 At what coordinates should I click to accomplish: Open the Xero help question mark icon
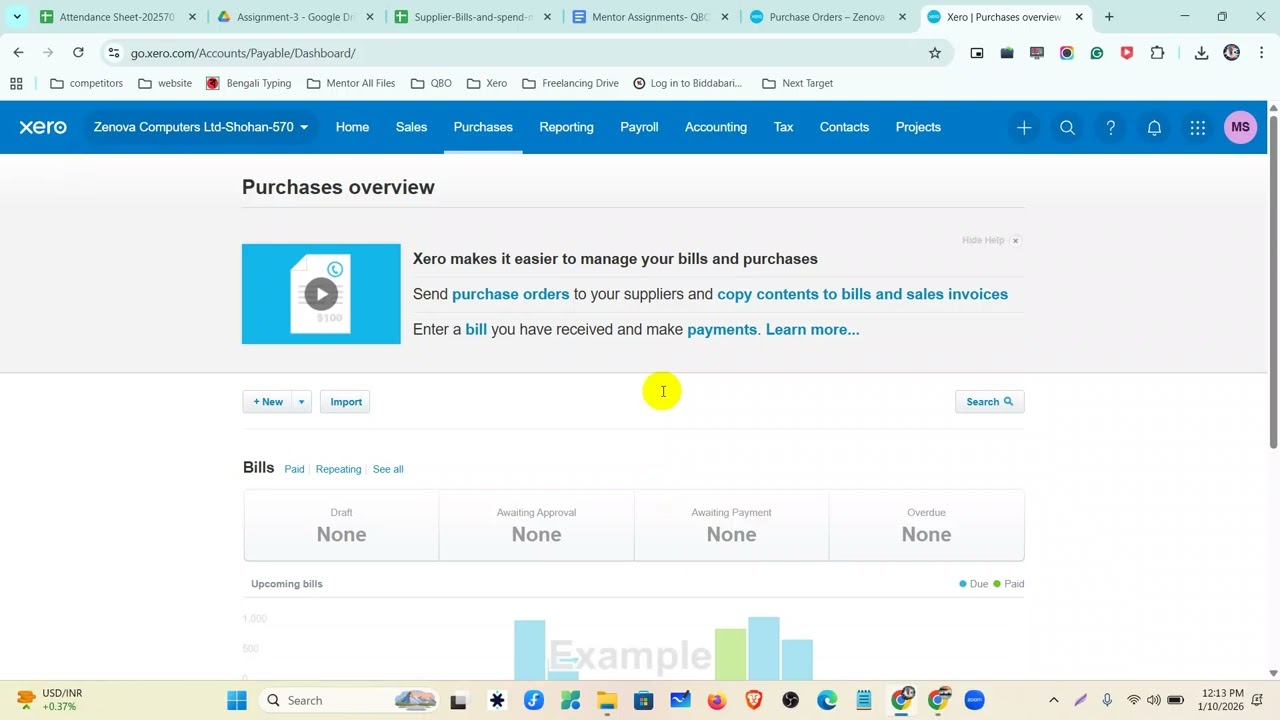point(1110,128)
